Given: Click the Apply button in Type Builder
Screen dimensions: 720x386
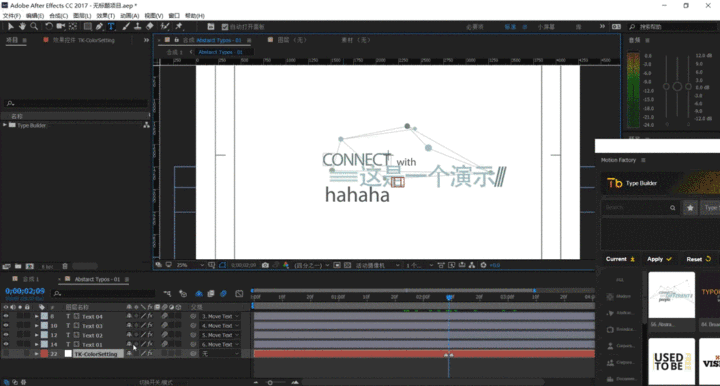Looking at the screenshot, I should (659, 259).
